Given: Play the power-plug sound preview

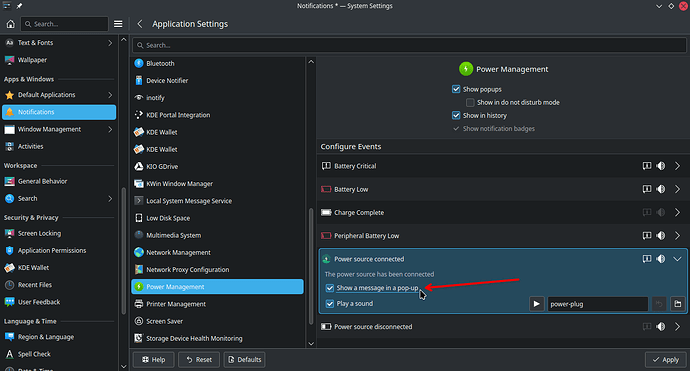Looking at the screenshot, I should tap(536, 304).
